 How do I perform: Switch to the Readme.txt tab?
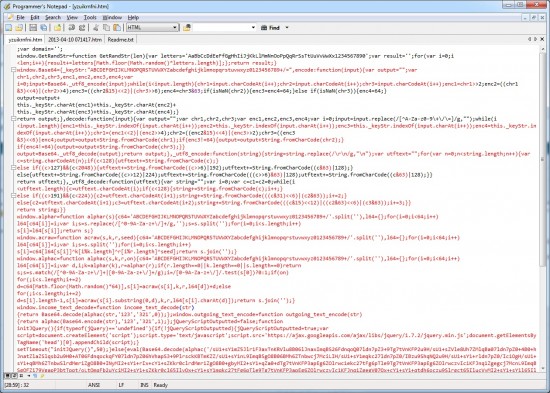[120, 40]
